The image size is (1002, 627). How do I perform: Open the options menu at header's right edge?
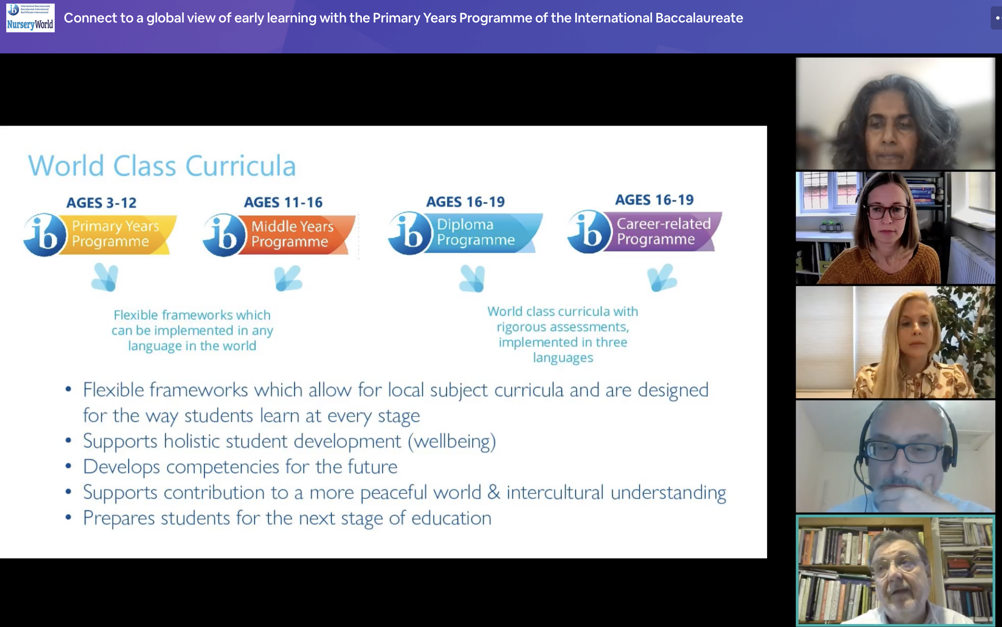pos(996,18)
